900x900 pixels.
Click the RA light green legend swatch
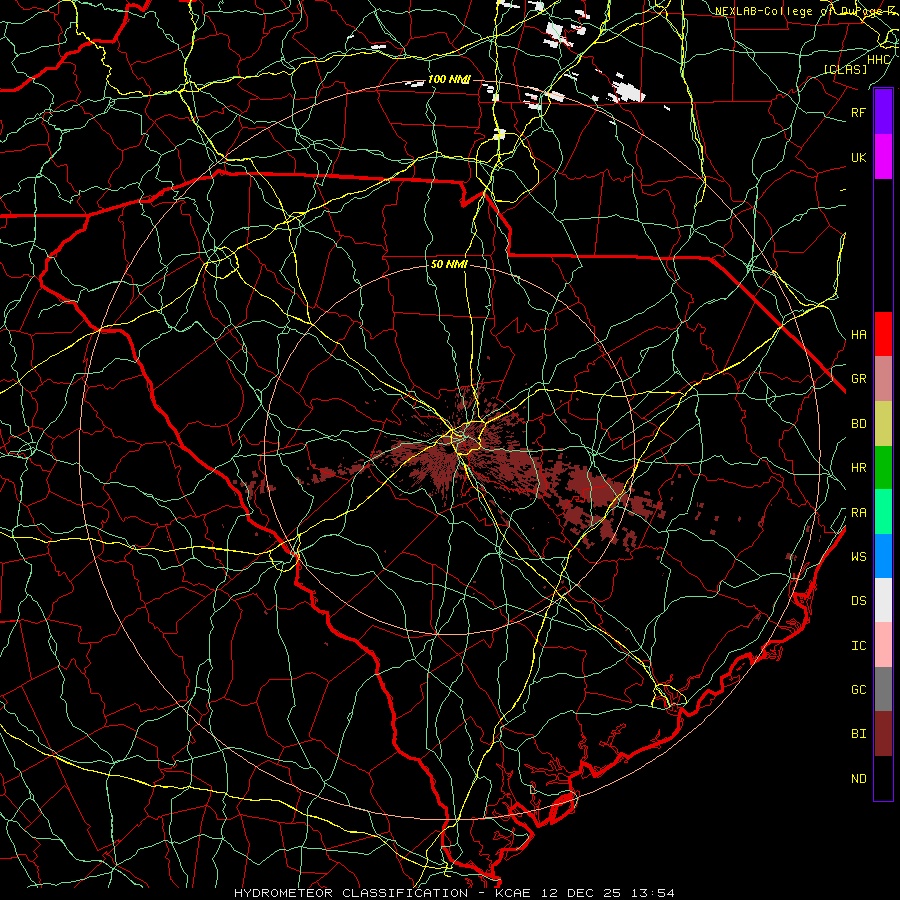coord(883,512)
